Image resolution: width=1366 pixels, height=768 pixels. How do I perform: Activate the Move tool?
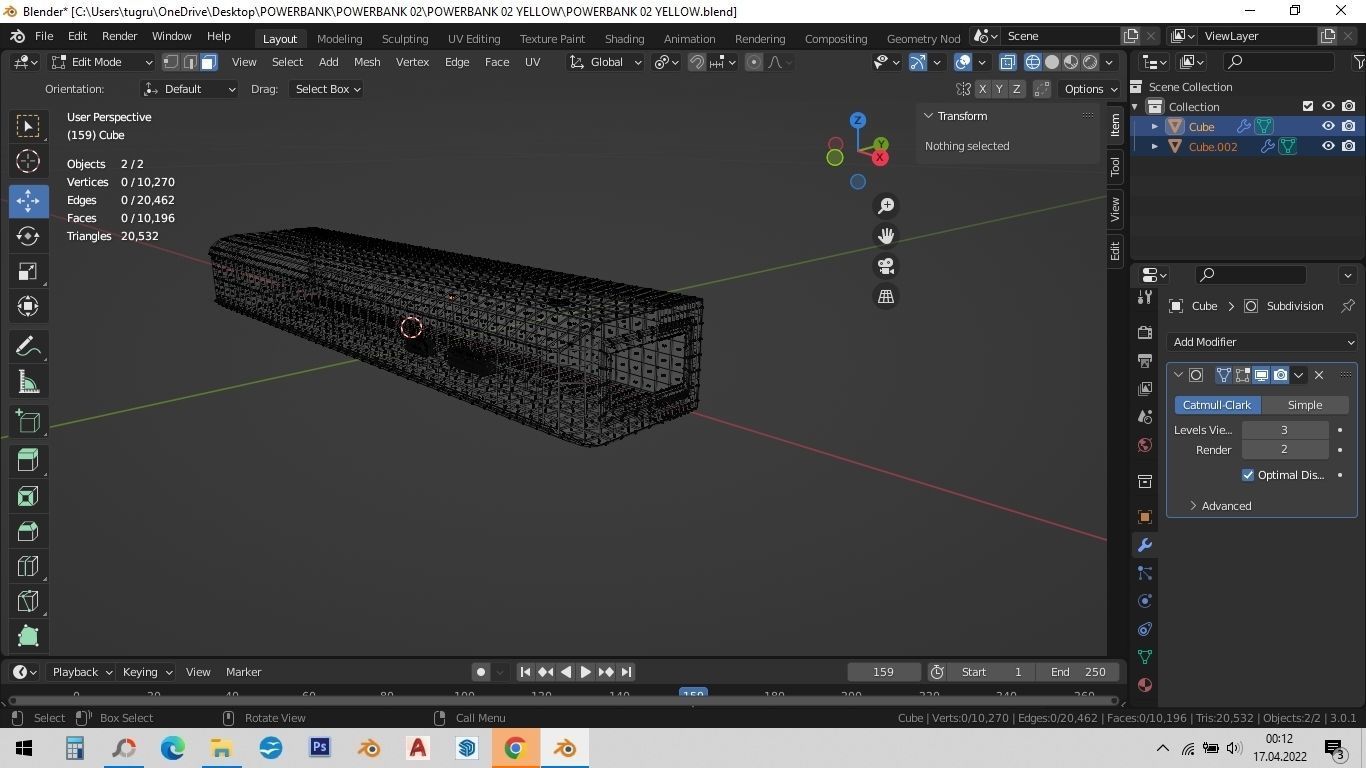[x=28, y=201]
